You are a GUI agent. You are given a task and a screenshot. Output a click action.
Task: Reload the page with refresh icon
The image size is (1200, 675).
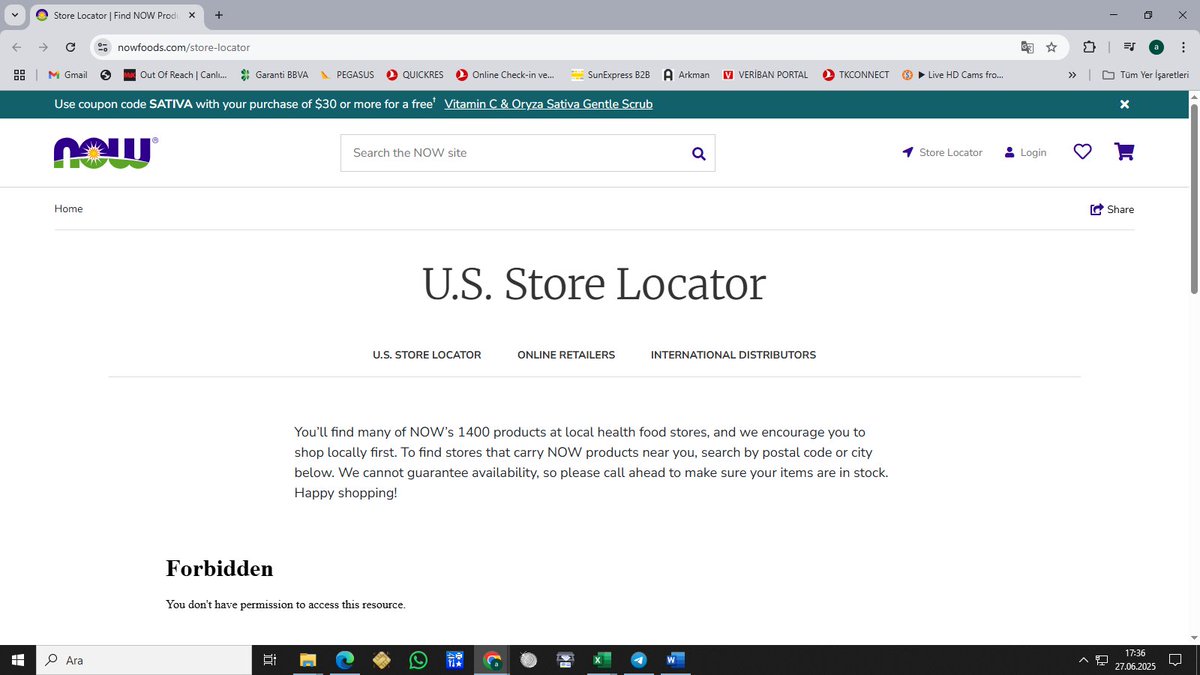click(x=70, y=47)
